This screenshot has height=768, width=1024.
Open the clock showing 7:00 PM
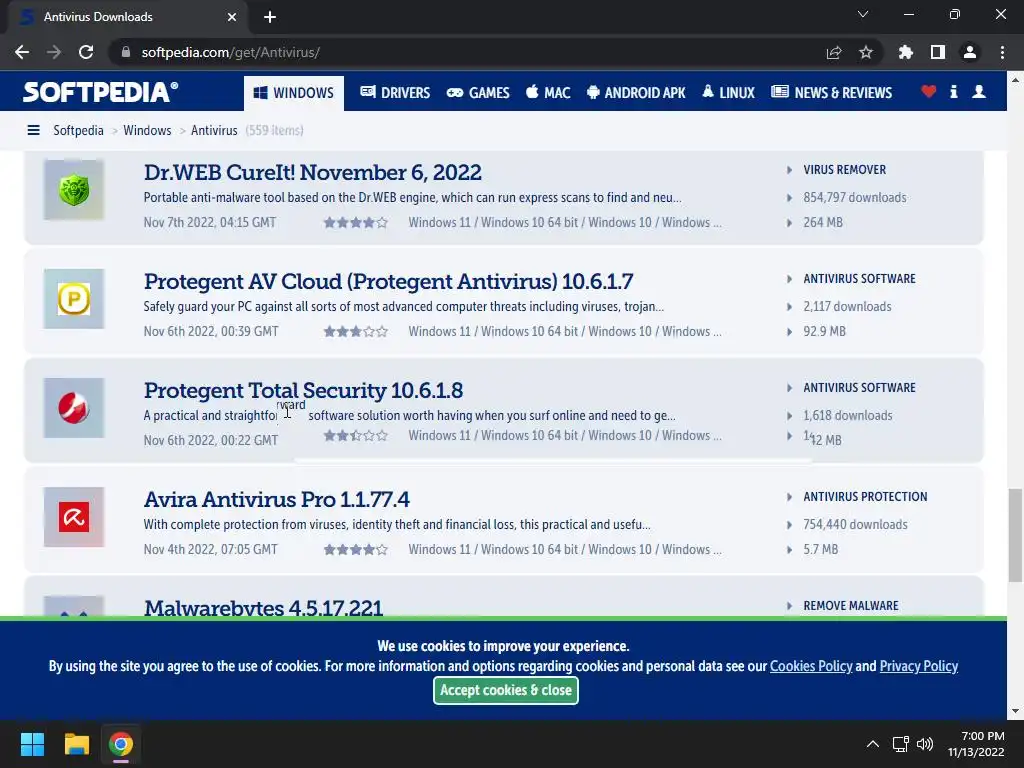click(976, 744)
